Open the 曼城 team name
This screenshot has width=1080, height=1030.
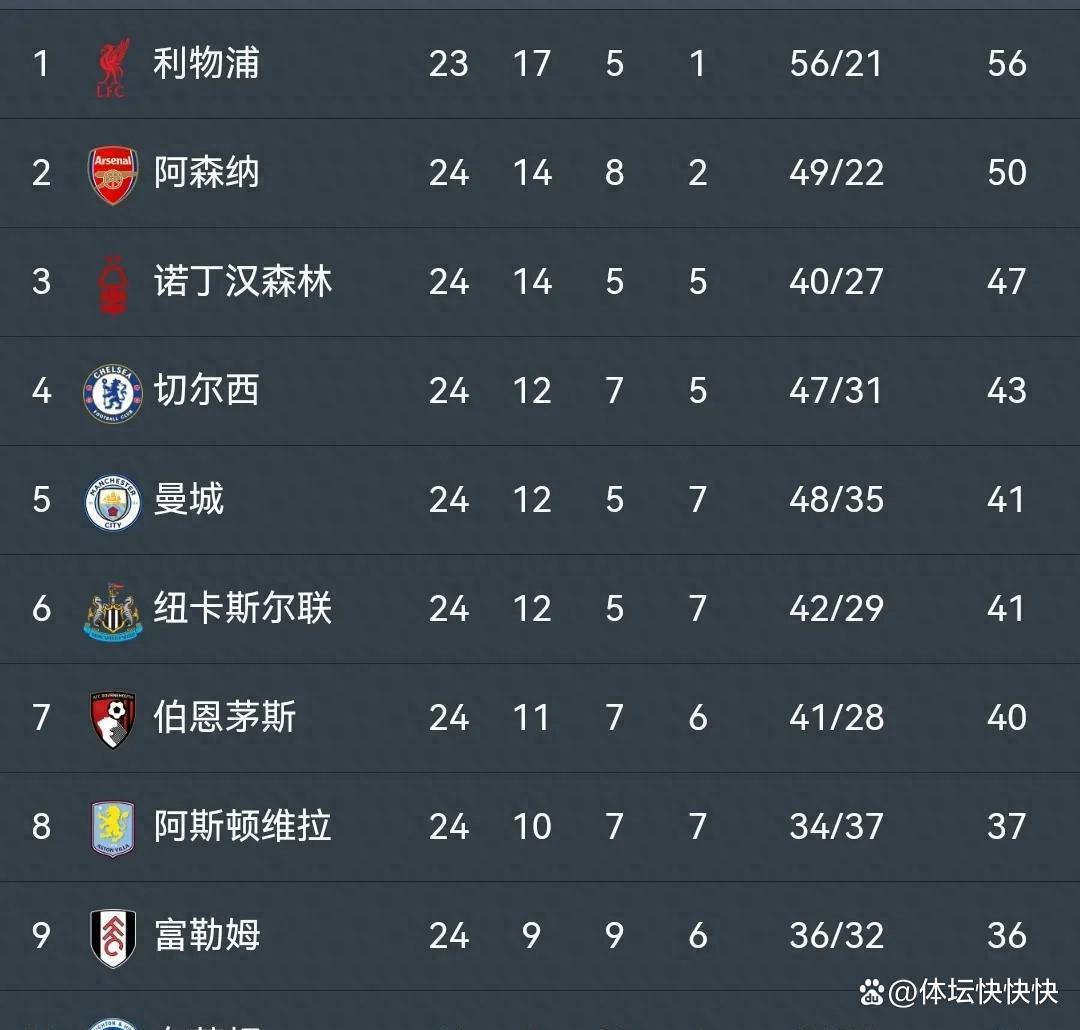[x=188, y=500]
